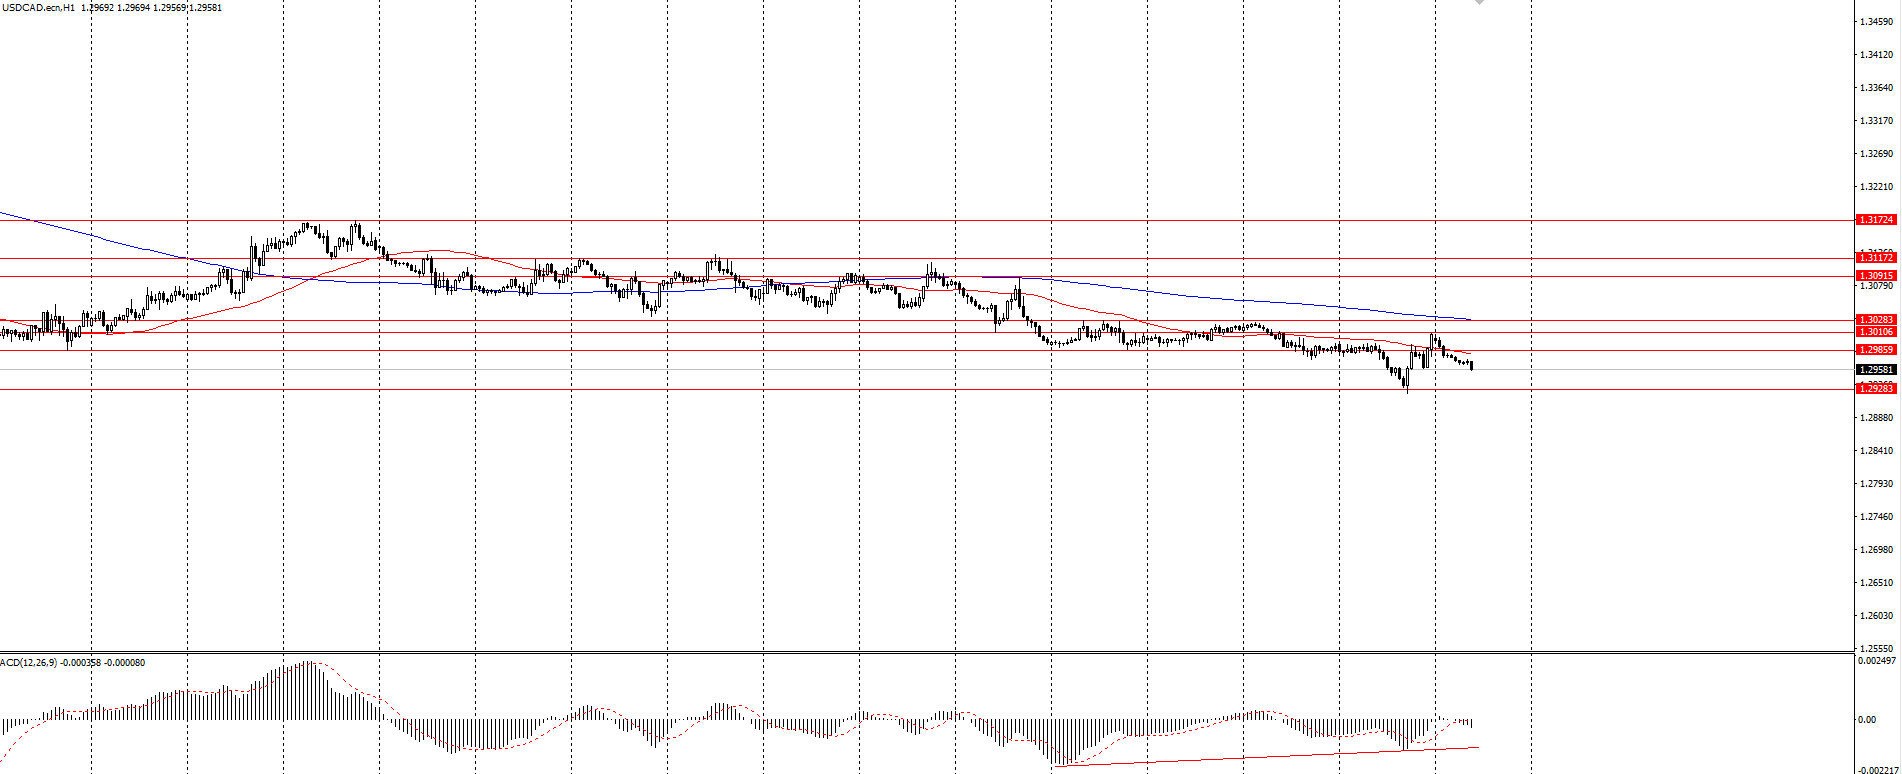Viewport: 1902px width, 774px height.
Task: Click the 1.26030 price axis value
Action: (1876, 616)
